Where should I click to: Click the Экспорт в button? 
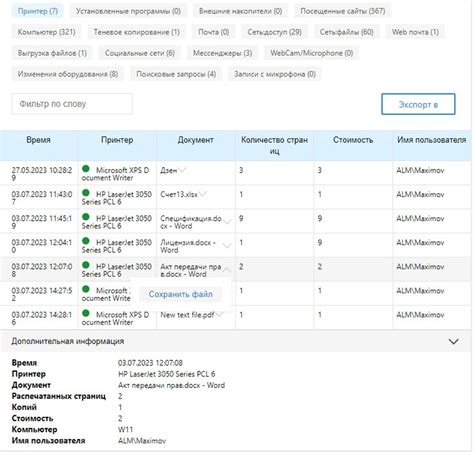(418, 104)
